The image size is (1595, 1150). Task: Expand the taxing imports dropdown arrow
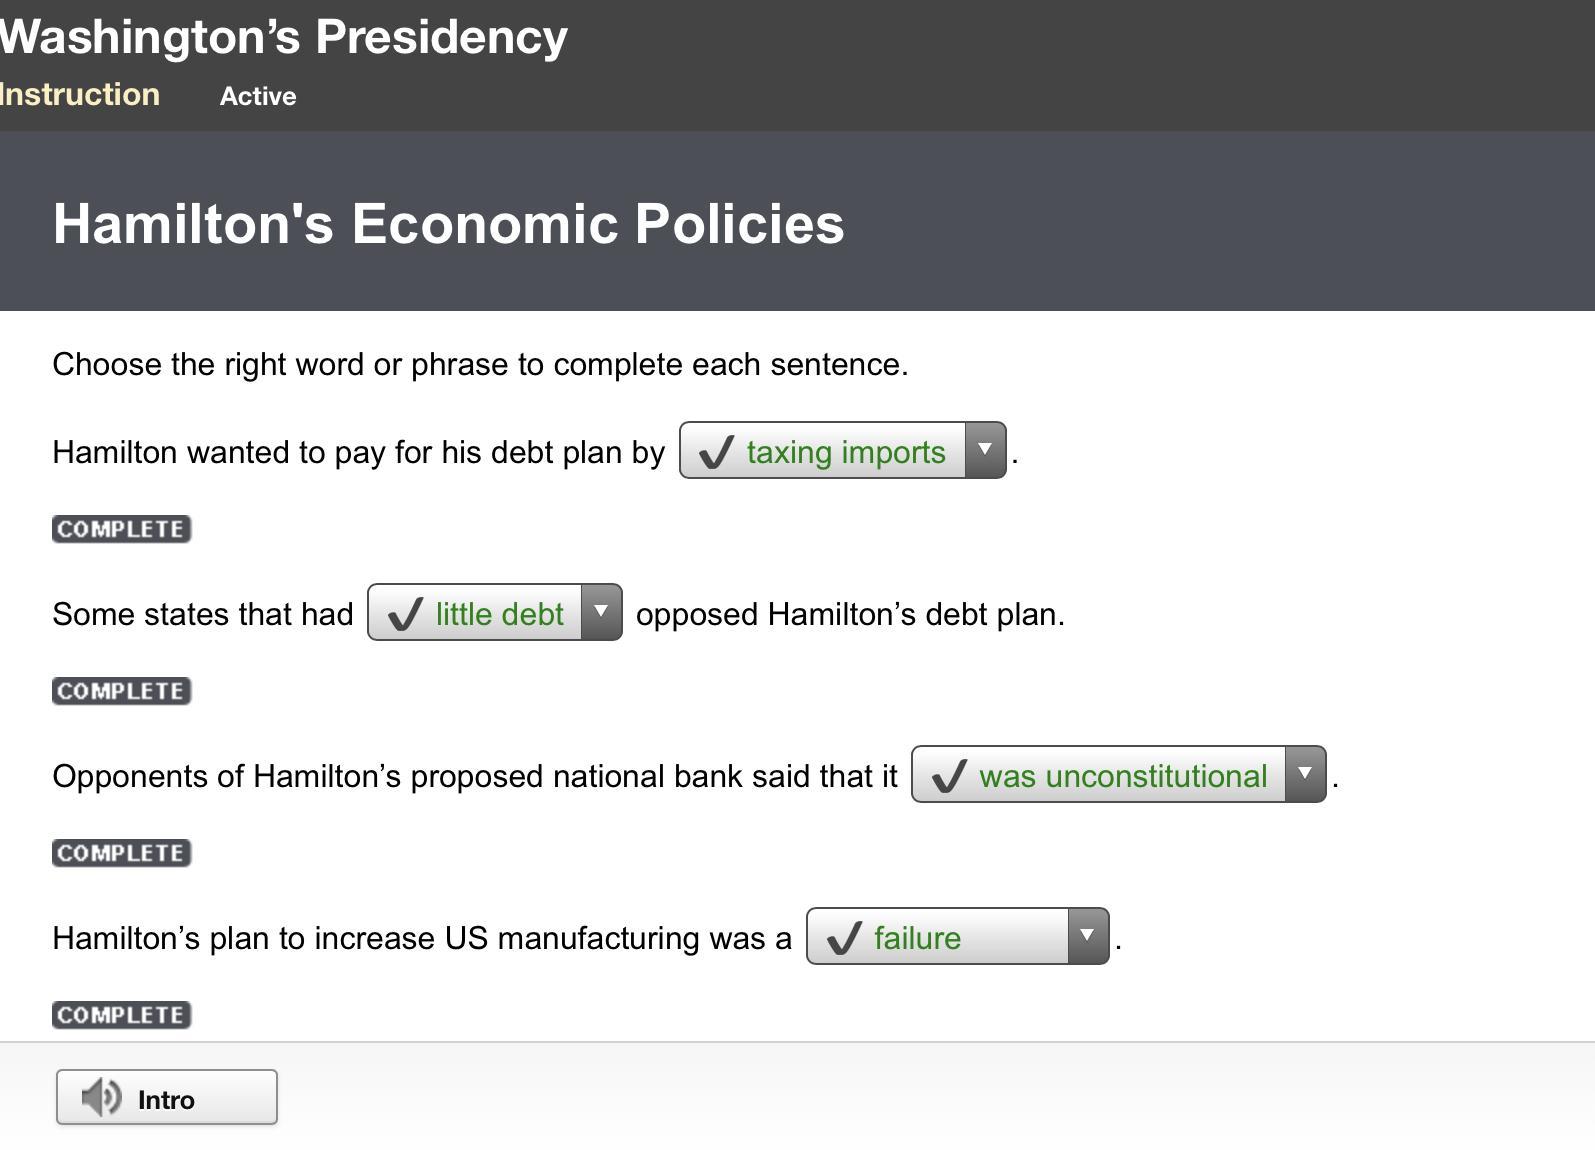(985, 450)
